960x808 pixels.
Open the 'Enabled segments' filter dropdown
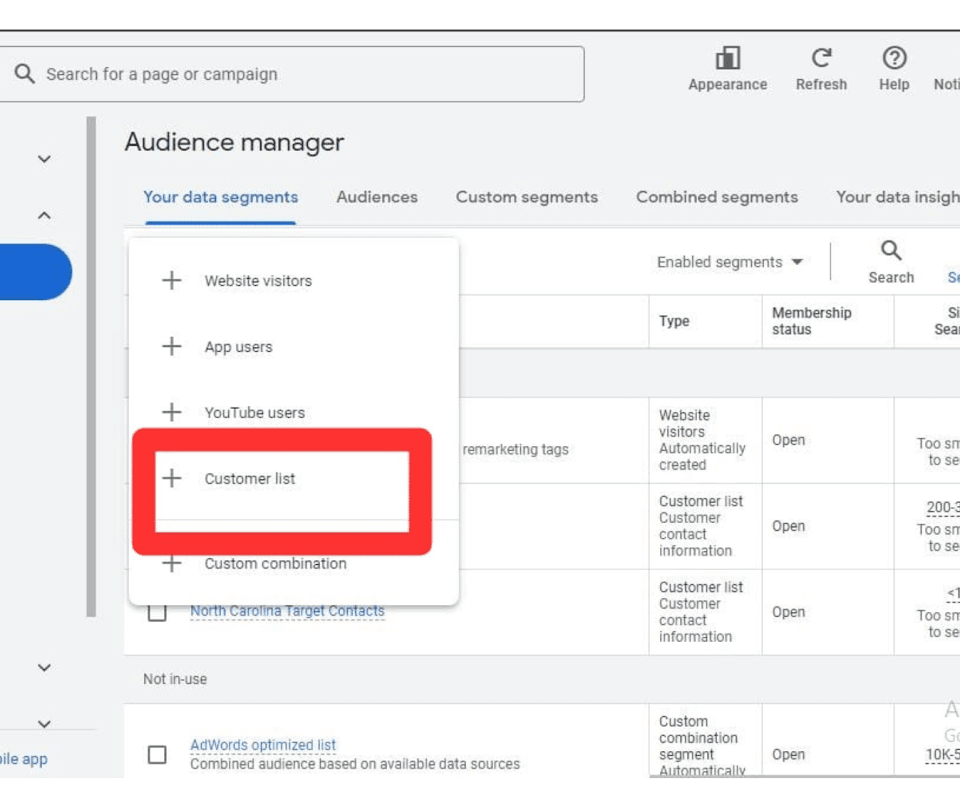(x=730, y=262)
